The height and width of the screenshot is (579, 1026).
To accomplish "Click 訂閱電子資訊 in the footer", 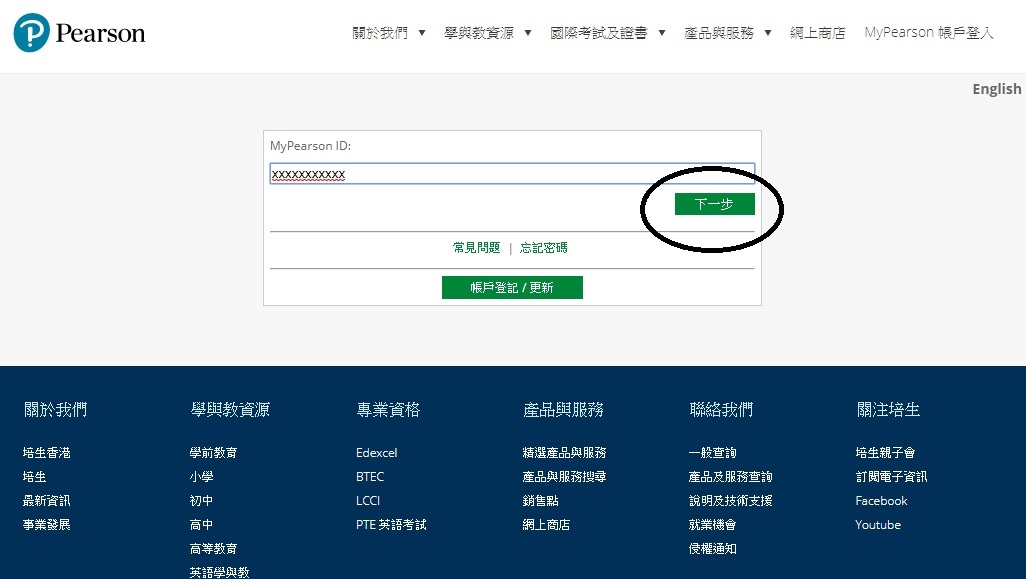I will [891, 477].
